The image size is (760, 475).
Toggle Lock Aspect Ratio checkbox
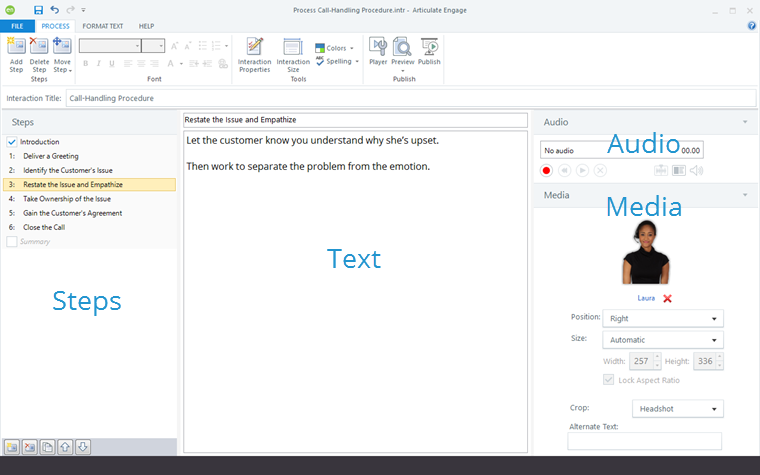(609, 380)
